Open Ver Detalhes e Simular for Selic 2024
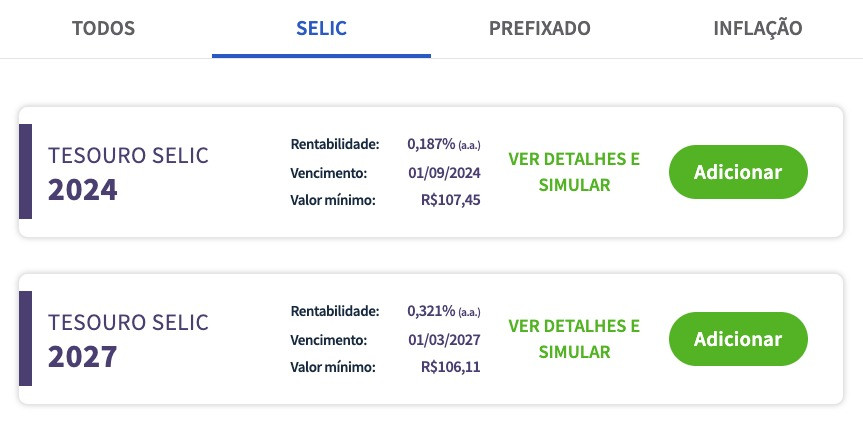The width and height of the screenshot is (863, 439). (574, 172)
